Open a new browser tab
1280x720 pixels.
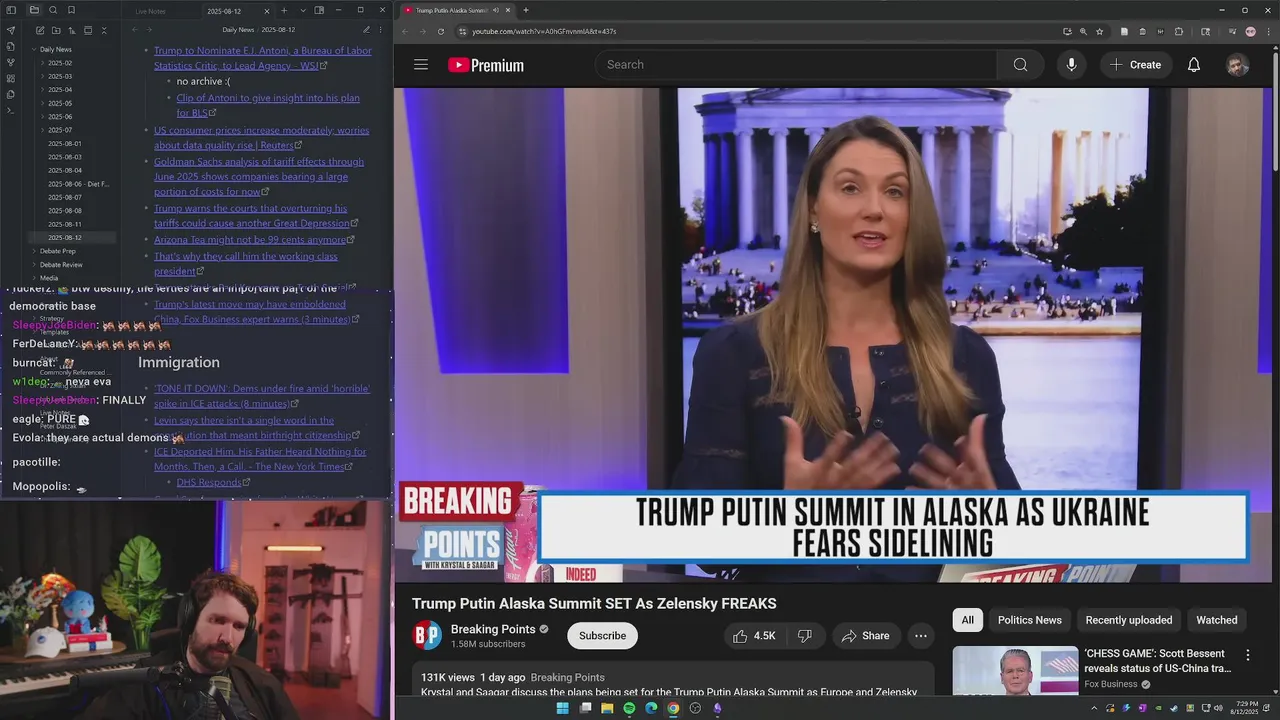(x=526, y=10)
